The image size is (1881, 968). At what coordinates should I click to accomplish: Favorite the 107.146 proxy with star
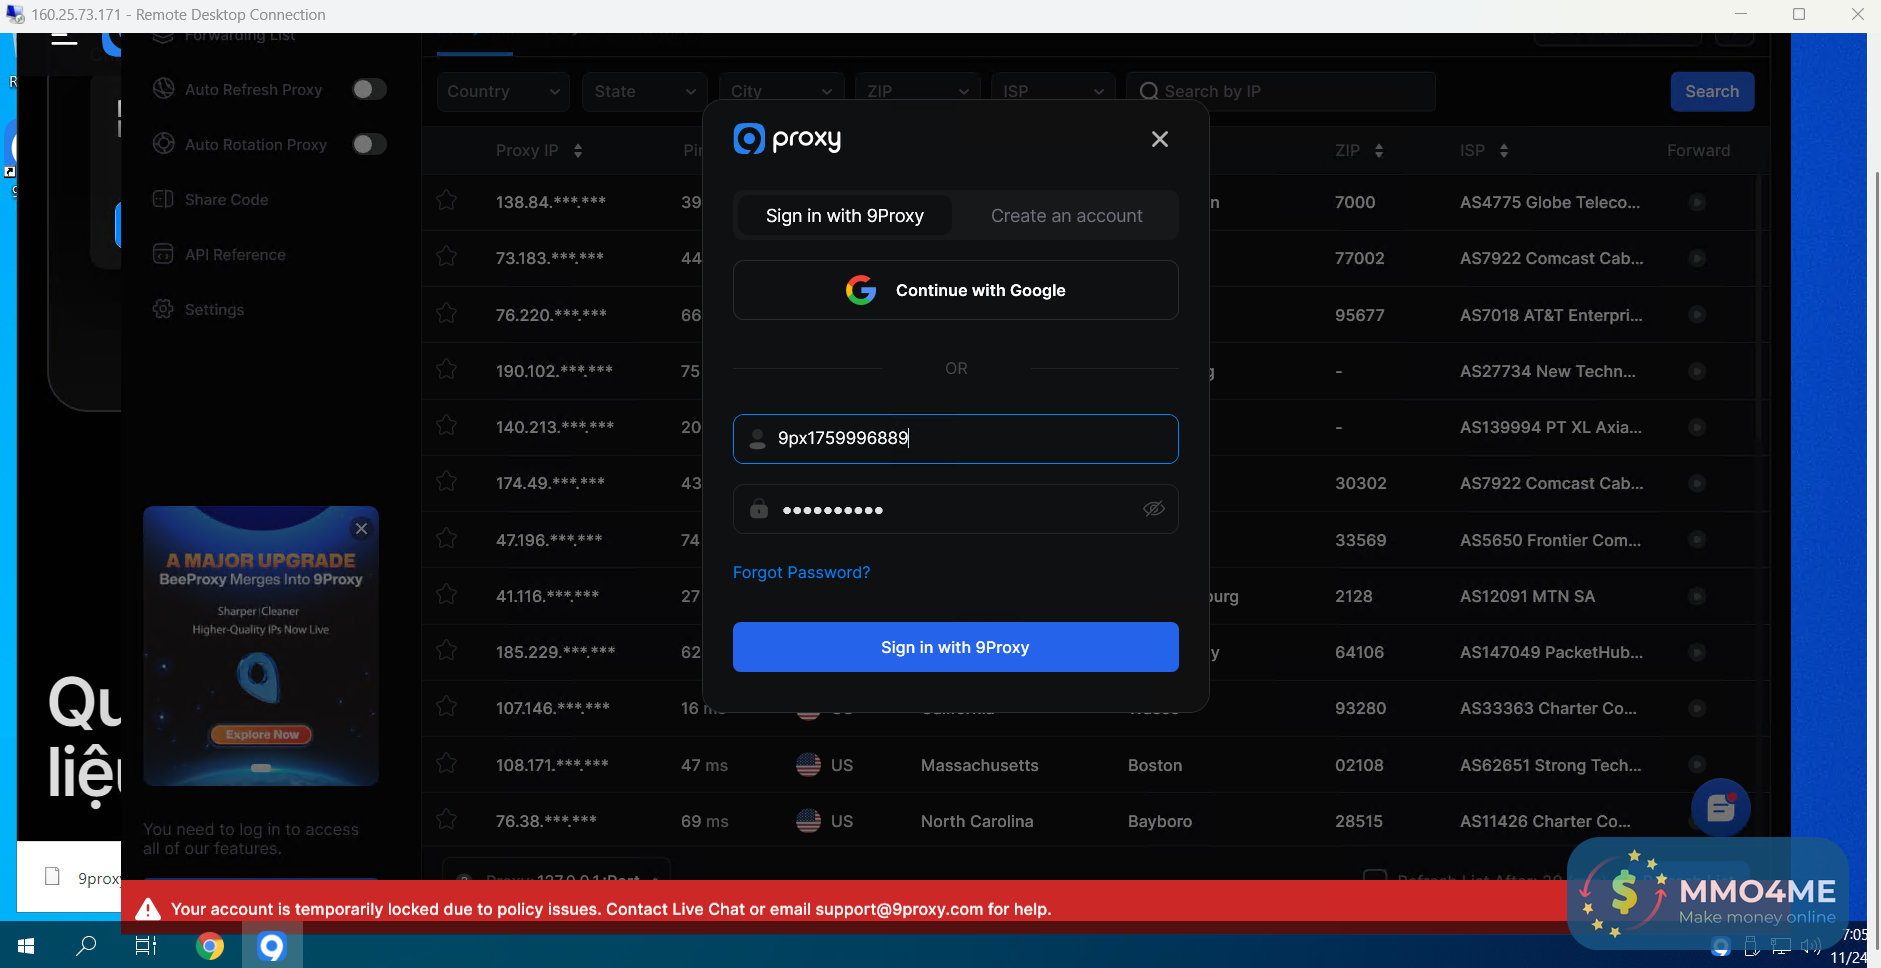[x=447, y=707]
